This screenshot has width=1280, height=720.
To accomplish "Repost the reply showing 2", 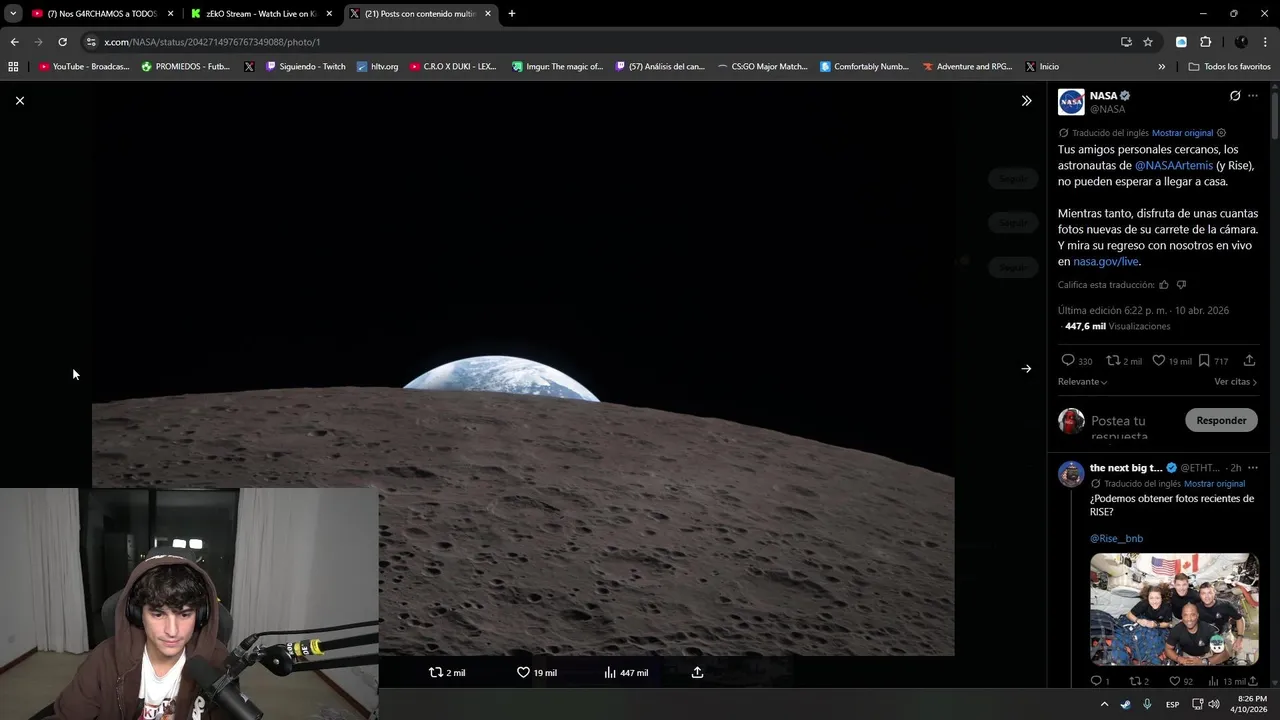I will pyautogui.click(x=1133, y=681).
